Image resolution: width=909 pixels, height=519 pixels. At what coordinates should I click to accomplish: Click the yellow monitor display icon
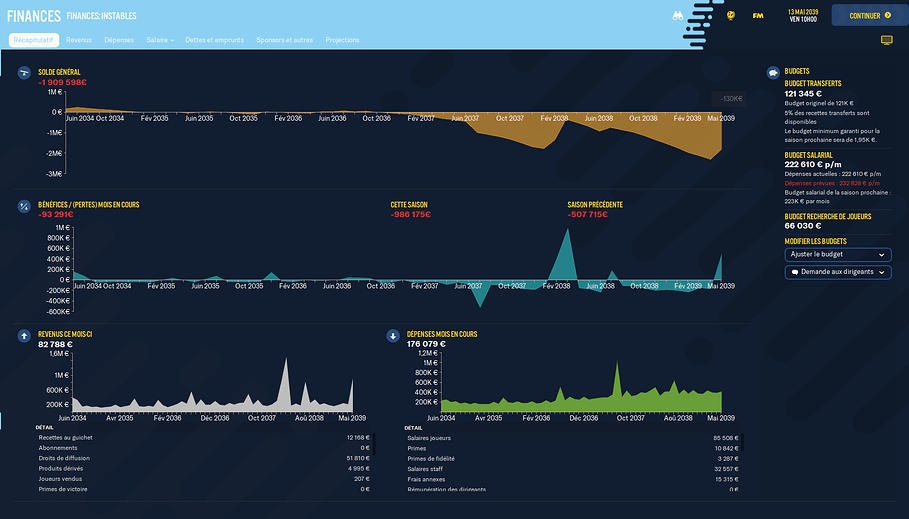886,40
